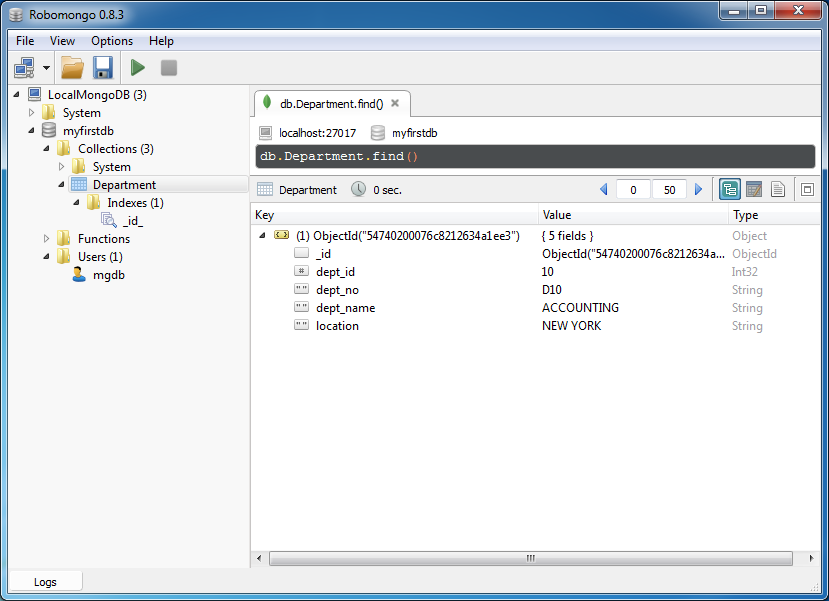Close the db.Department.find() tab
Image resolution: width=829 pixels, height=601 pixels.
tap(395, 103)
